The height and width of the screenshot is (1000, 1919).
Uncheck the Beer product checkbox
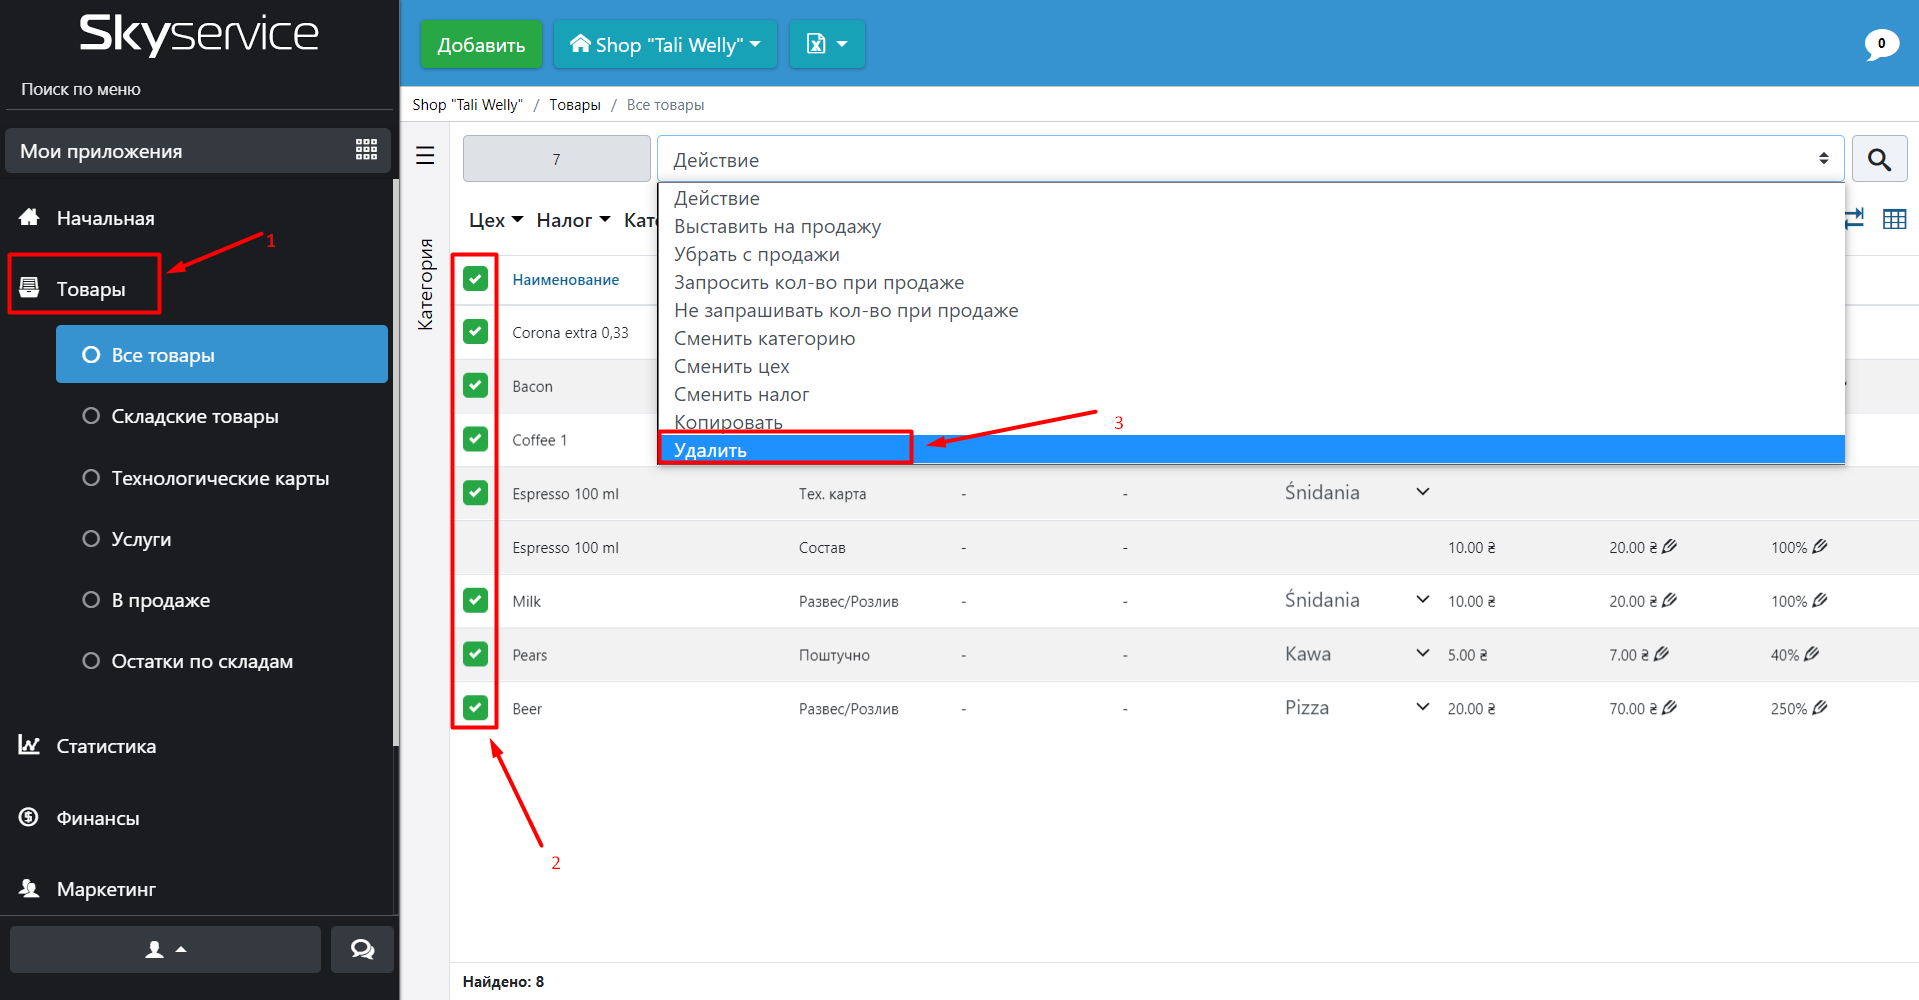tap(475, 708)
